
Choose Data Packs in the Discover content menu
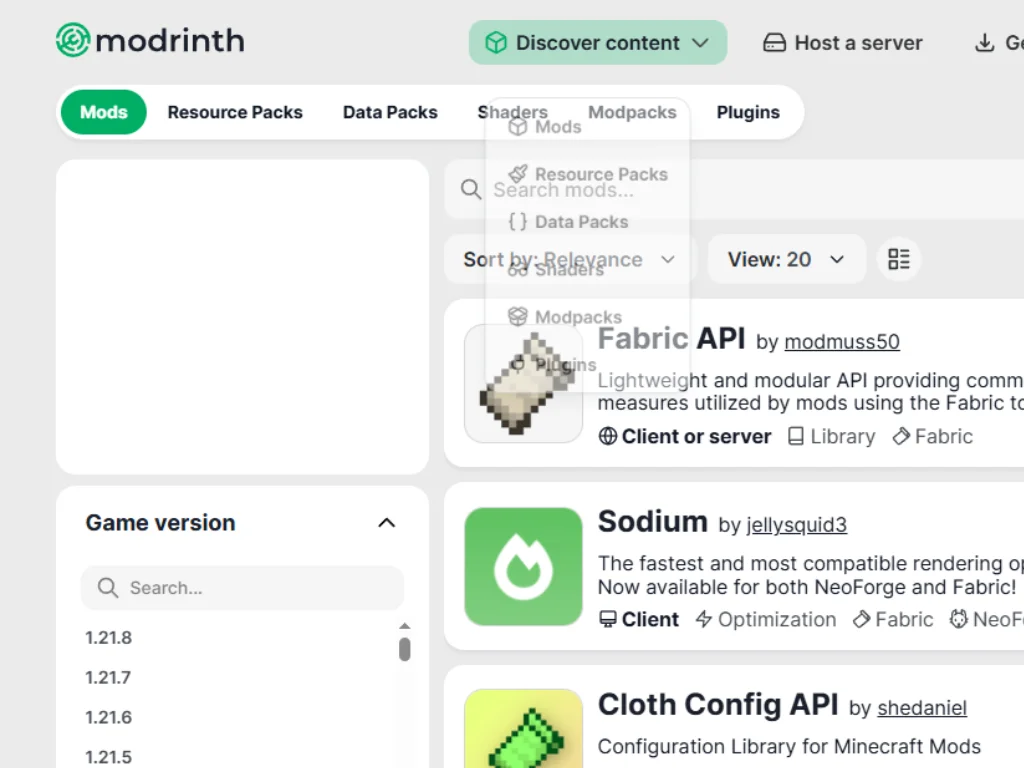point(568,222)
